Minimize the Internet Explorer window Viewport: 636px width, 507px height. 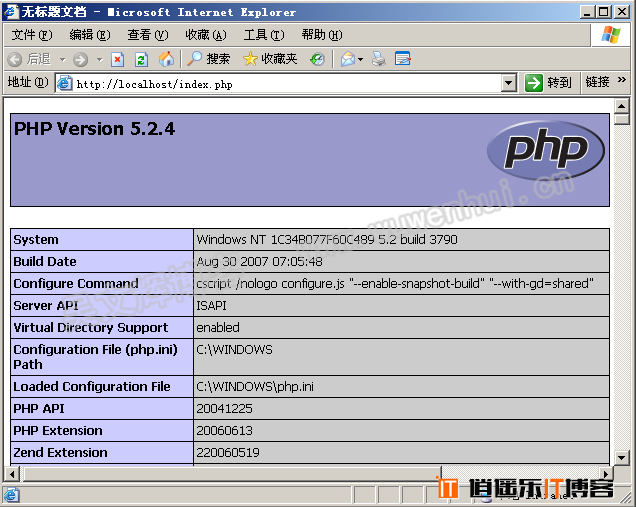[x=587, y=12]
